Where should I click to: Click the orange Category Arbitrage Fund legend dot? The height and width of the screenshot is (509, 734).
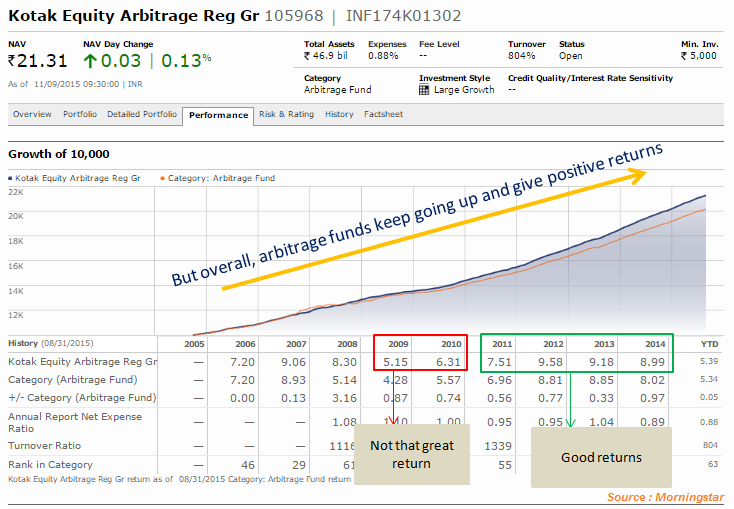point(160,177)
